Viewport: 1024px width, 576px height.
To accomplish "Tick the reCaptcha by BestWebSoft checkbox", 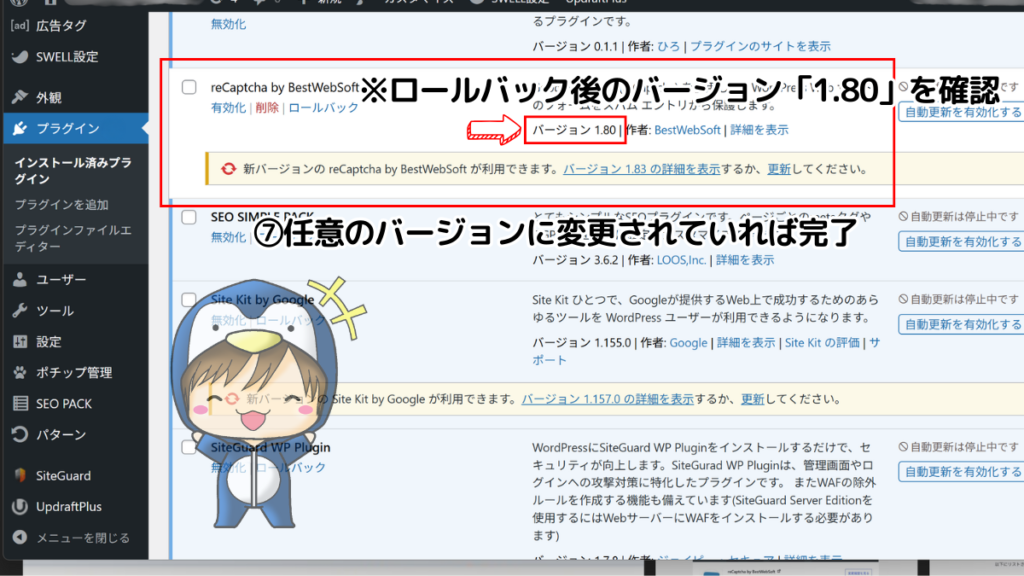I will coord(189,87).
